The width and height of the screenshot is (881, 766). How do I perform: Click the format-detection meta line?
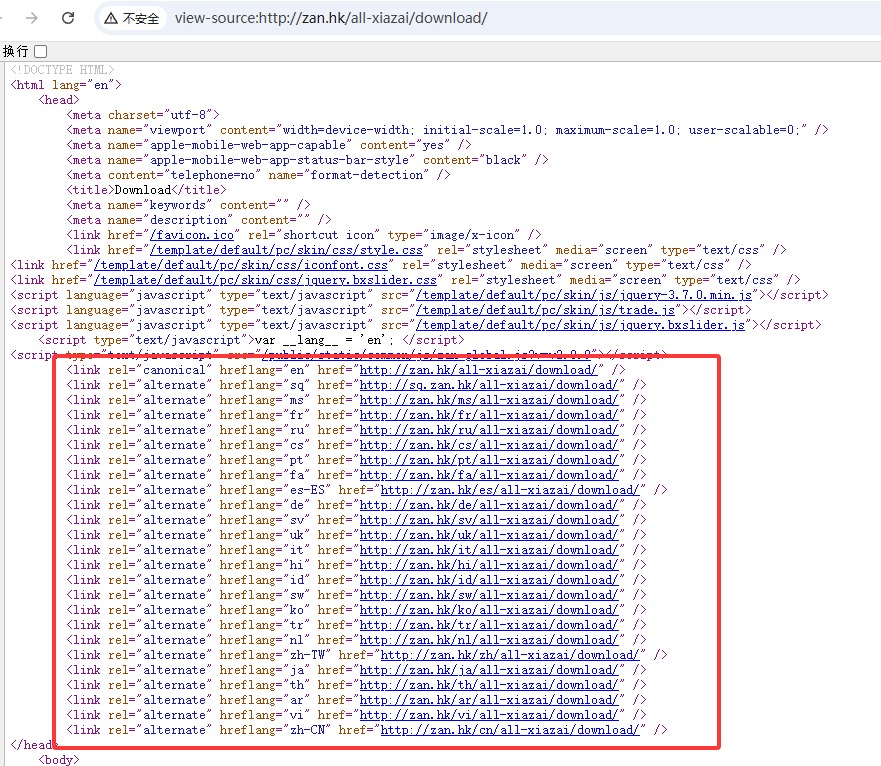258,175
